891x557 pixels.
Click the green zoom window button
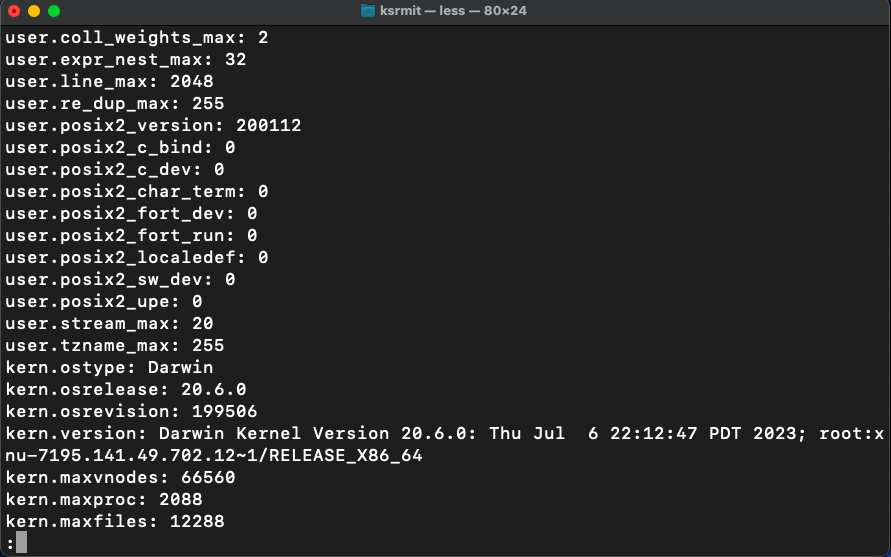(x=54, y=11)
